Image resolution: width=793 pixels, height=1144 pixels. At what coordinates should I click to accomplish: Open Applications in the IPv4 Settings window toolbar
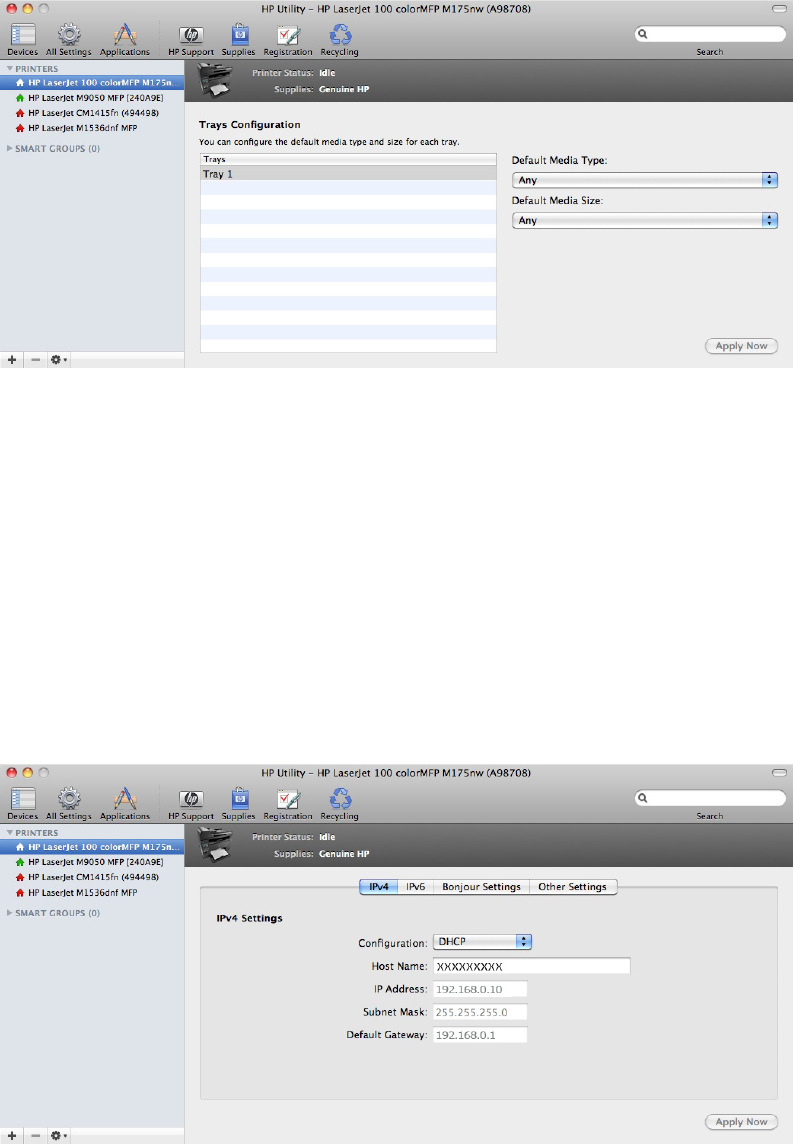click(x=125, y=803)
